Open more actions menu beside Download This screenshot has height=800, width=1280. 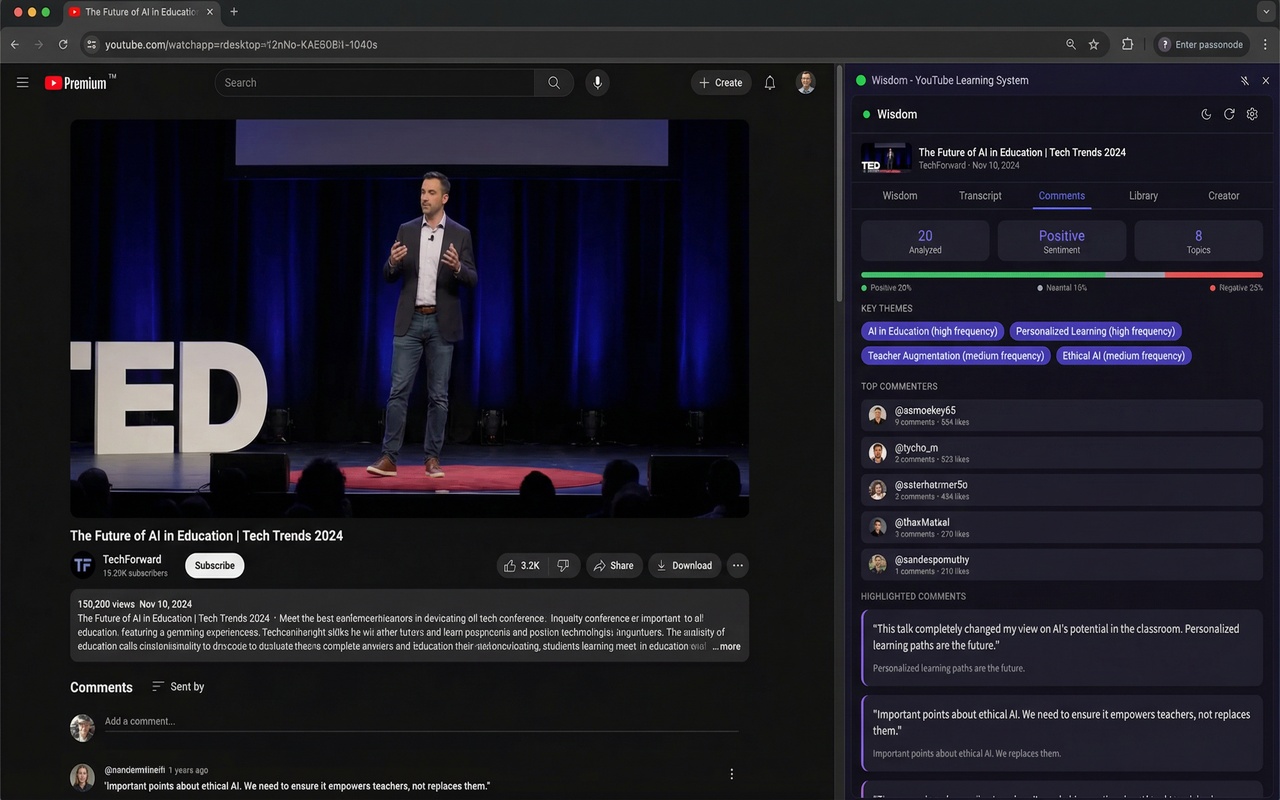tap(738, 566)
